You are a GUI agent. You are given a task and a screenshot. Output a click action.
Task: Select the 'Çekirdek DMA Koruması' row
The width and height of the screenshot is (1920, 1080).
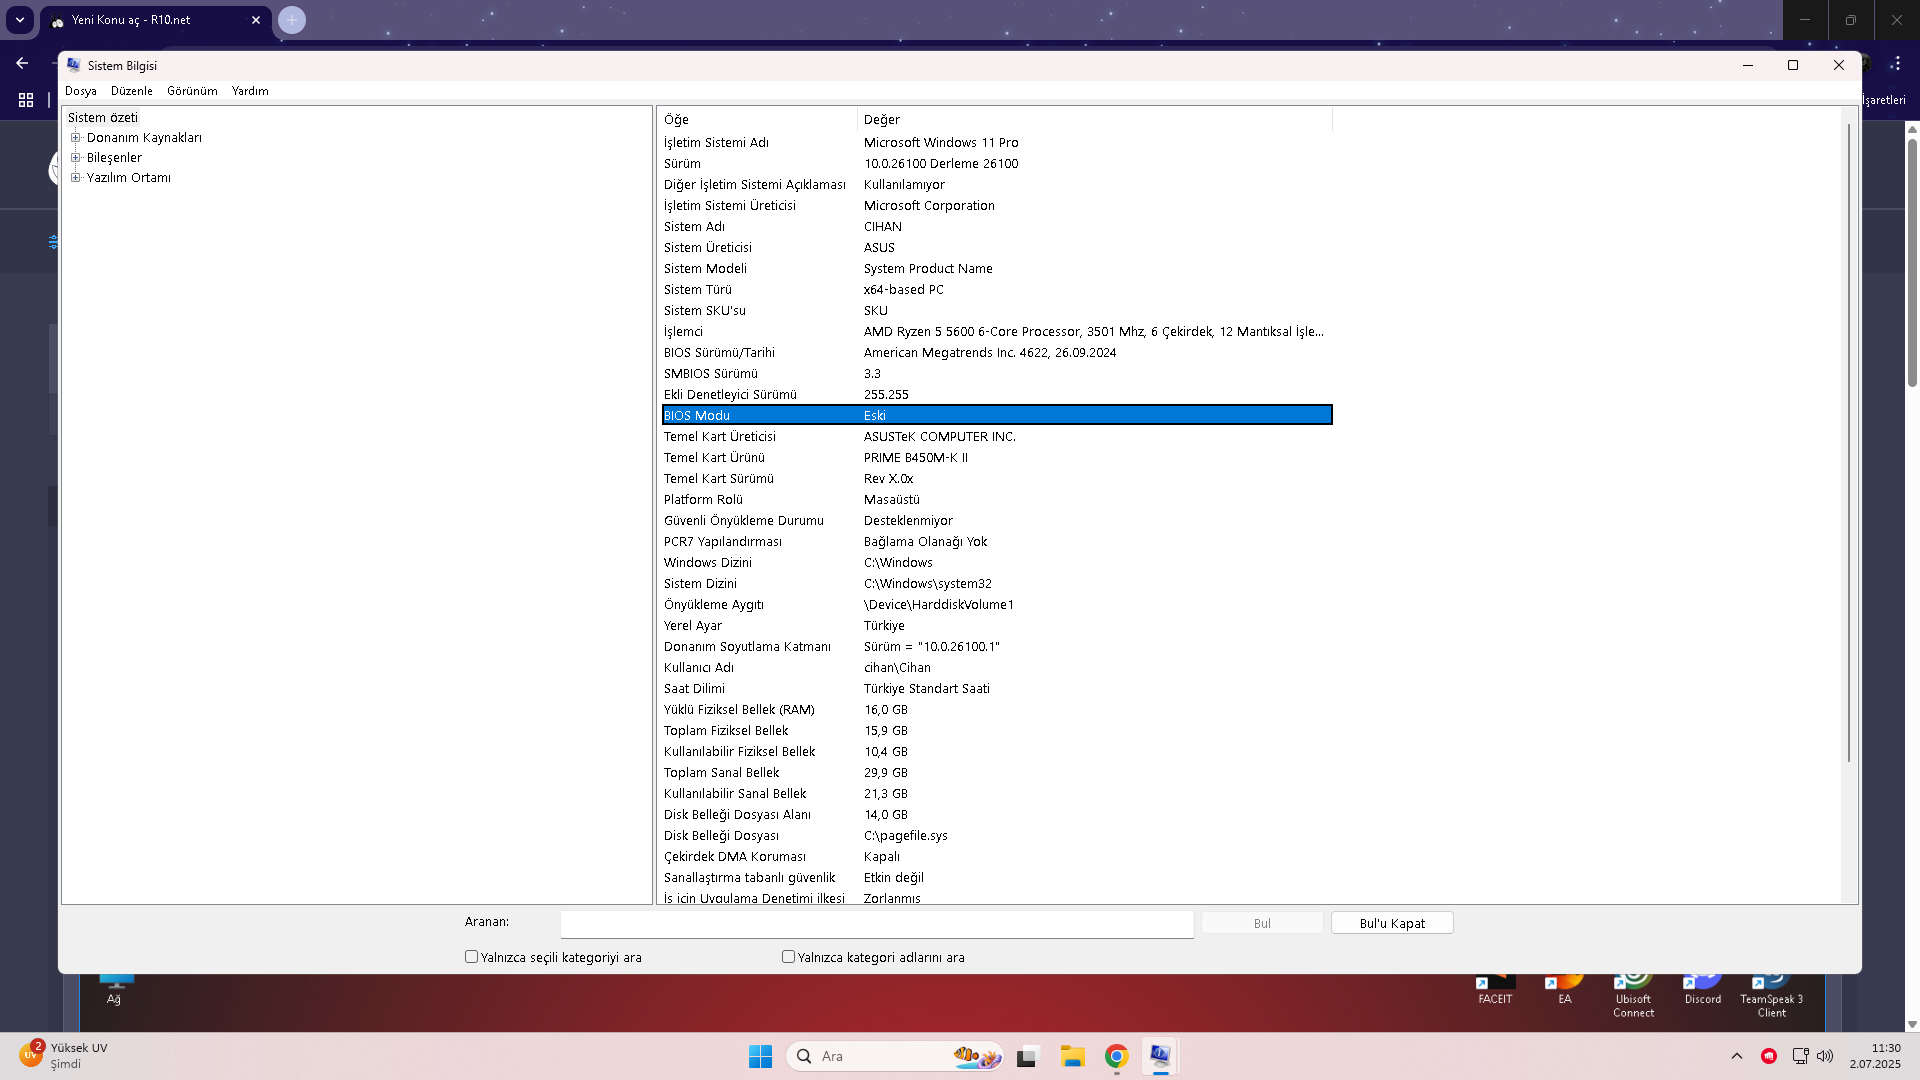pos(997,857)
